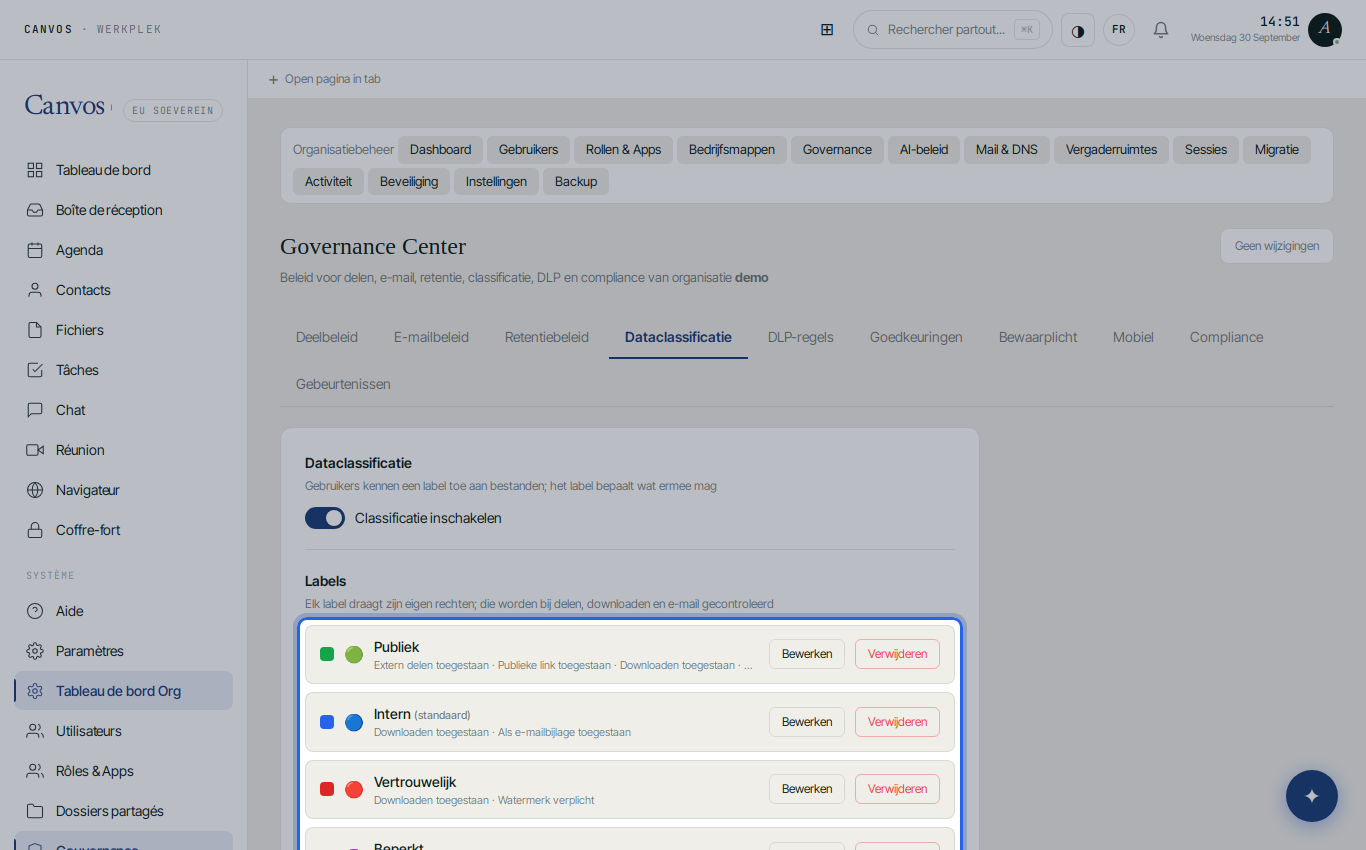Click Open pagina in tab
This screenshot has width=1366, height=850.
tap(324, 79)
